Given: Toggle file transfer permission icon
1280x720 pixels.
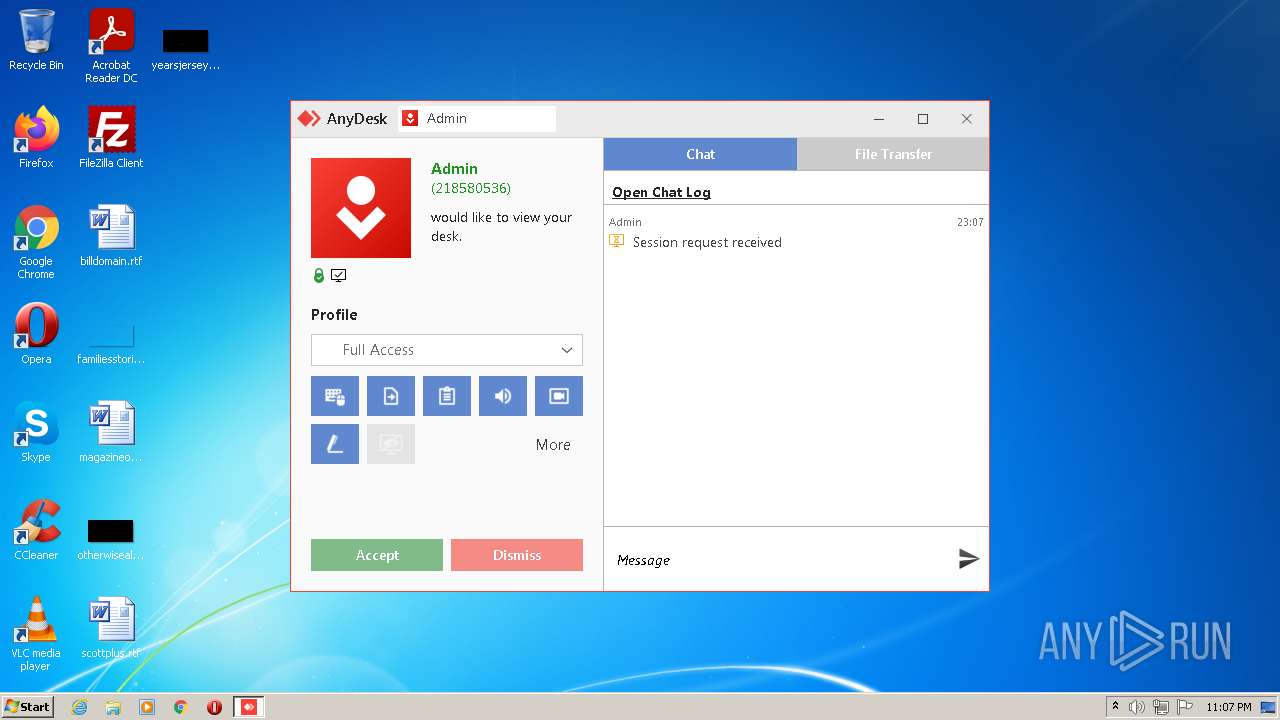Looking at the screenshot, I should 391,396.
